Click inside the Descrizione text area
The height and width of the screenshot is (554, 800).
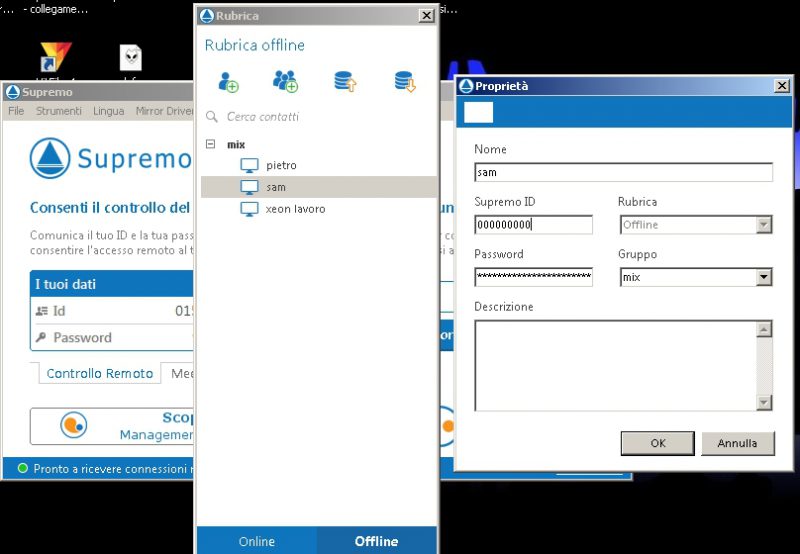point(615,366)
